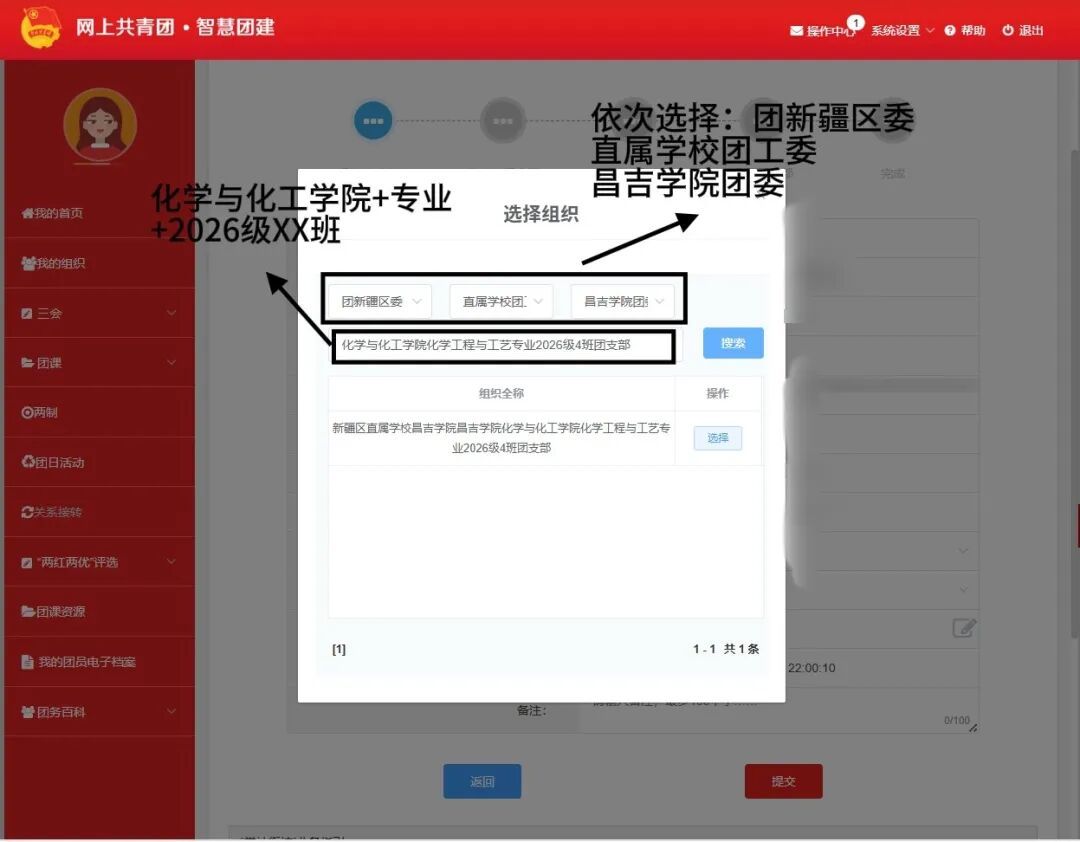Open the 昌吉学院团委 dropdown

click(x=623, y=301)
